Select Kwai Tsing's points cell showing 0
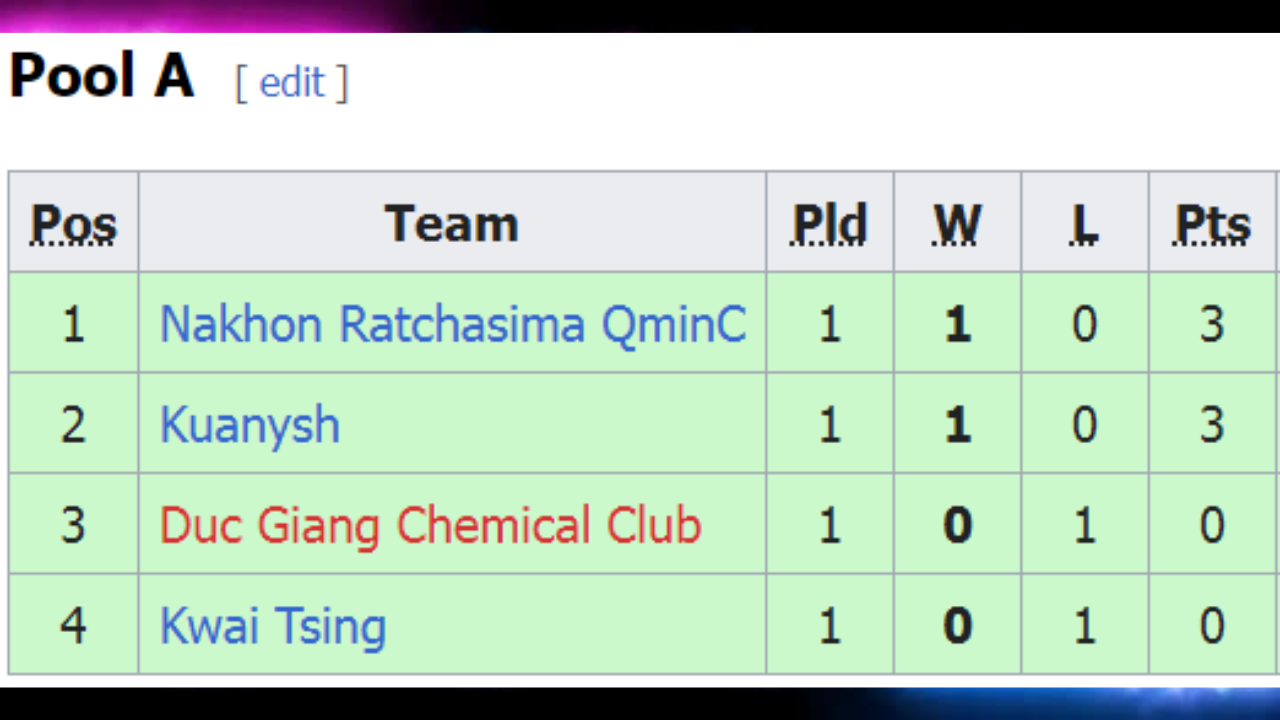1280x720 pixels. tap(1213, 625)
